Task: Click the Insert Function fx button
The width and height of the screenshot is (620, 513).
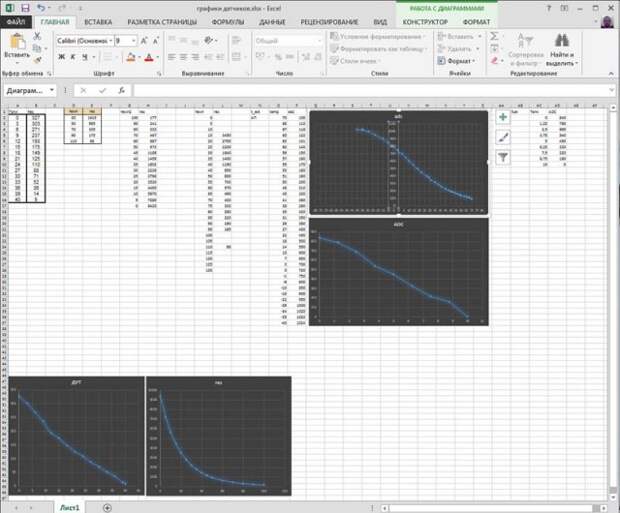Action: [x=122, y=90]
